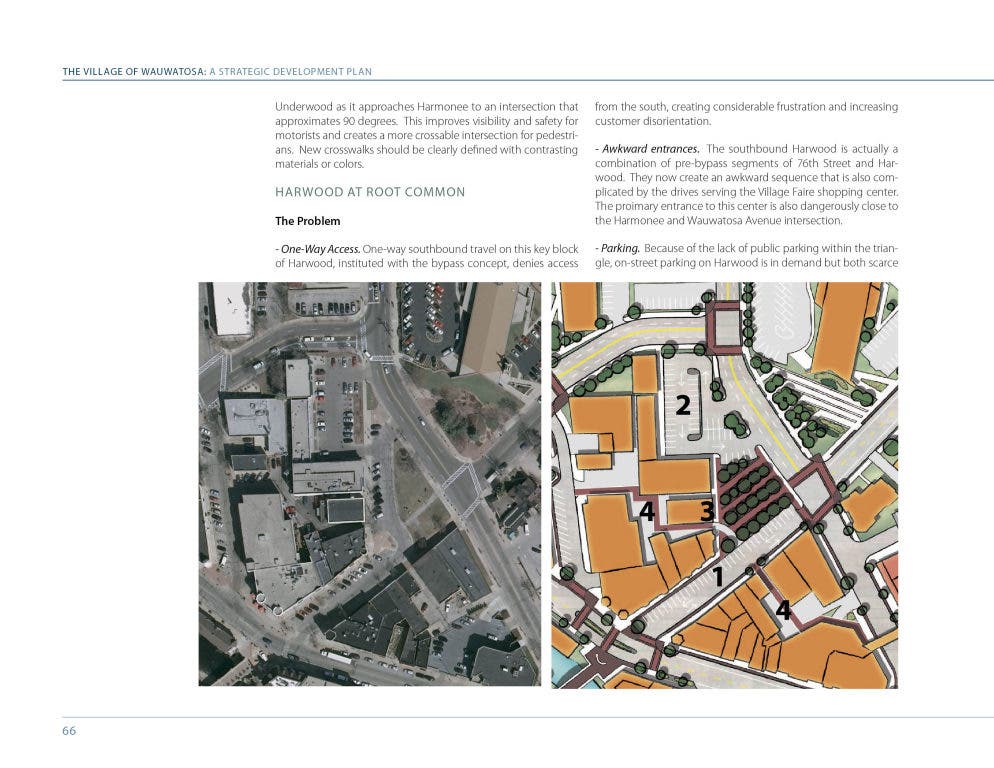Click map label number 3
994x768 pixels.
(x=708, y=511)
